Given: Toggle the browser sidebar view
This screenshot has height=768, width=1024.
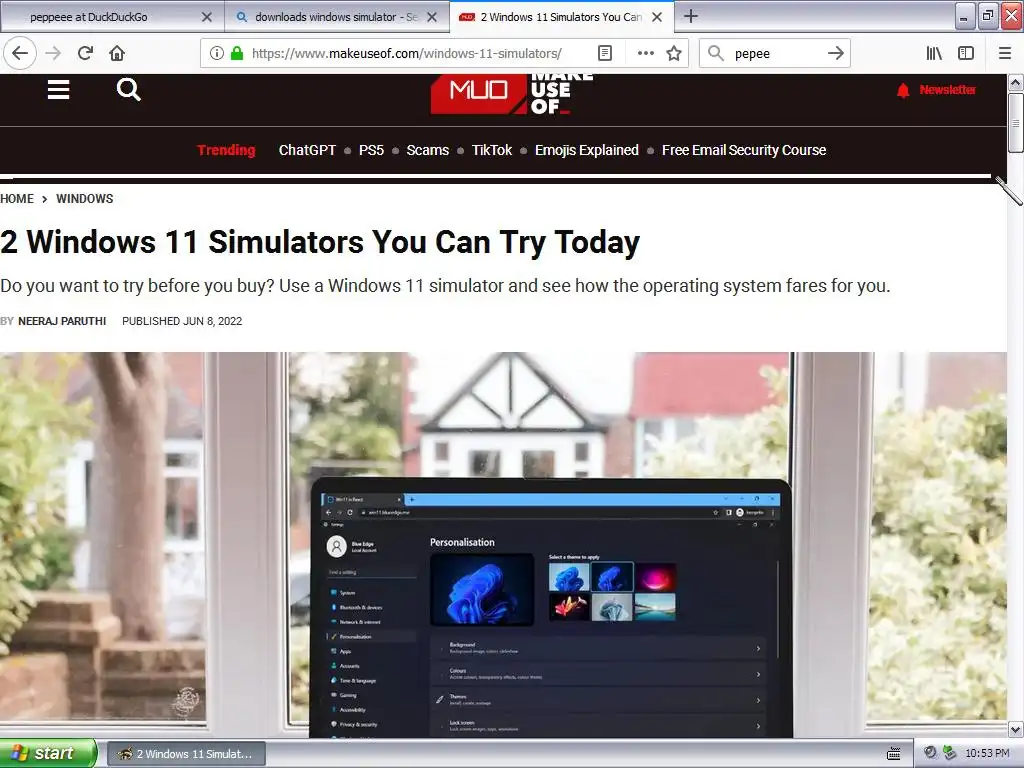Looking at the screenshot, I should (x=966, y=54).
